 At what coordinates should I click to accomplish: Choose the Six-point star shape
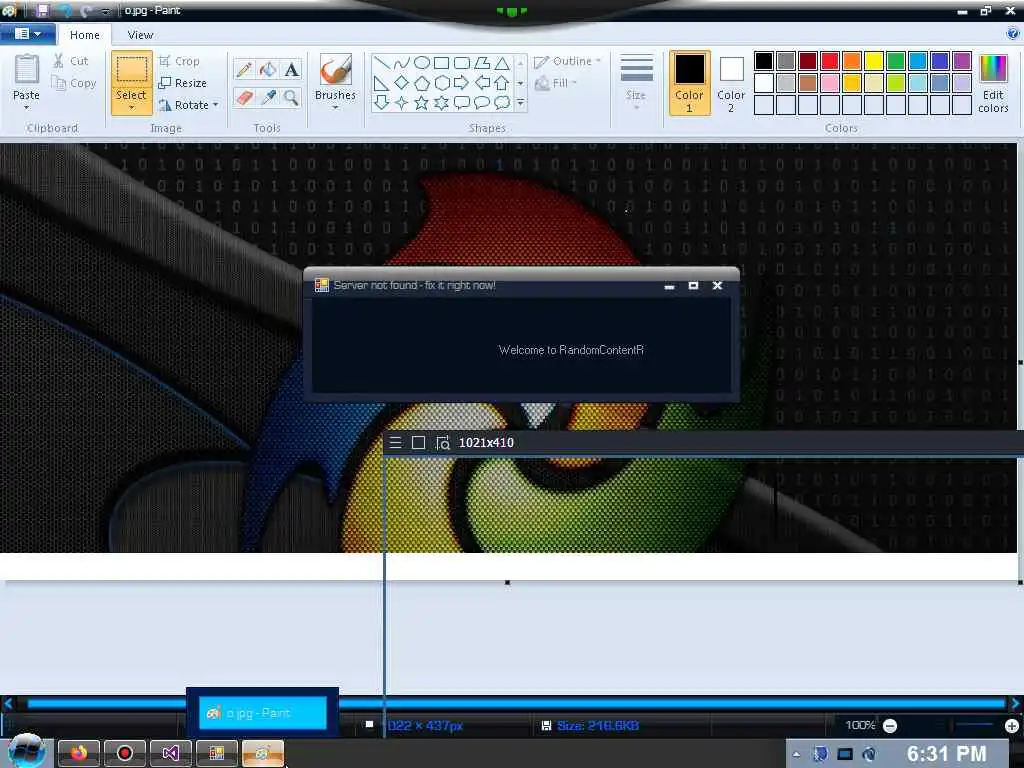(442, 103)
